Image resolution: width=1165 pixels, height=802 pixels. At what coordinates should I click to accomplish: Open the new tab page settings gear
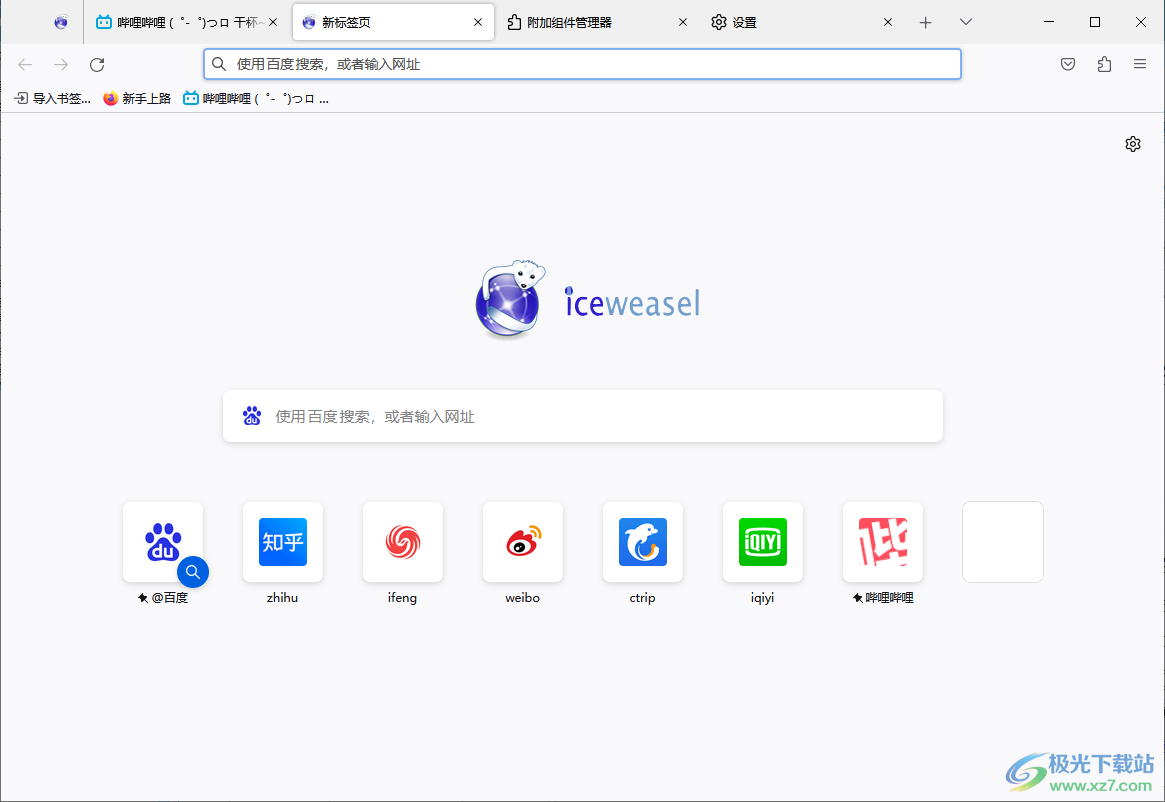coord(1132,143)
